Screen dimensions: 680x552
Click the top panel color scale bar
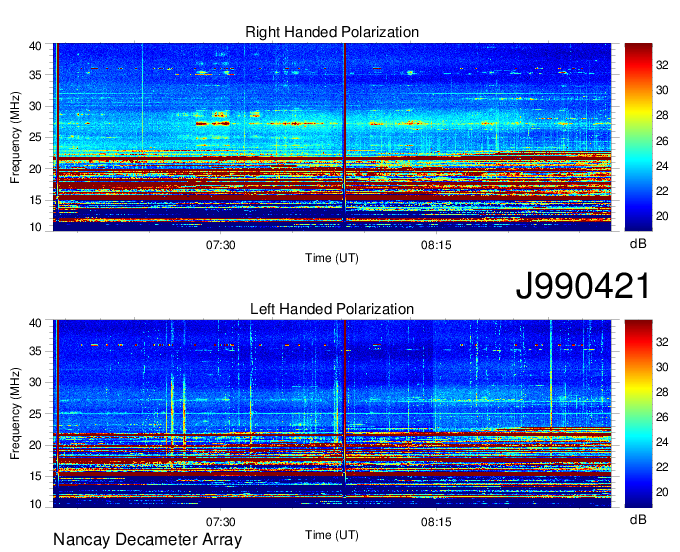click(x=638, y=137)
